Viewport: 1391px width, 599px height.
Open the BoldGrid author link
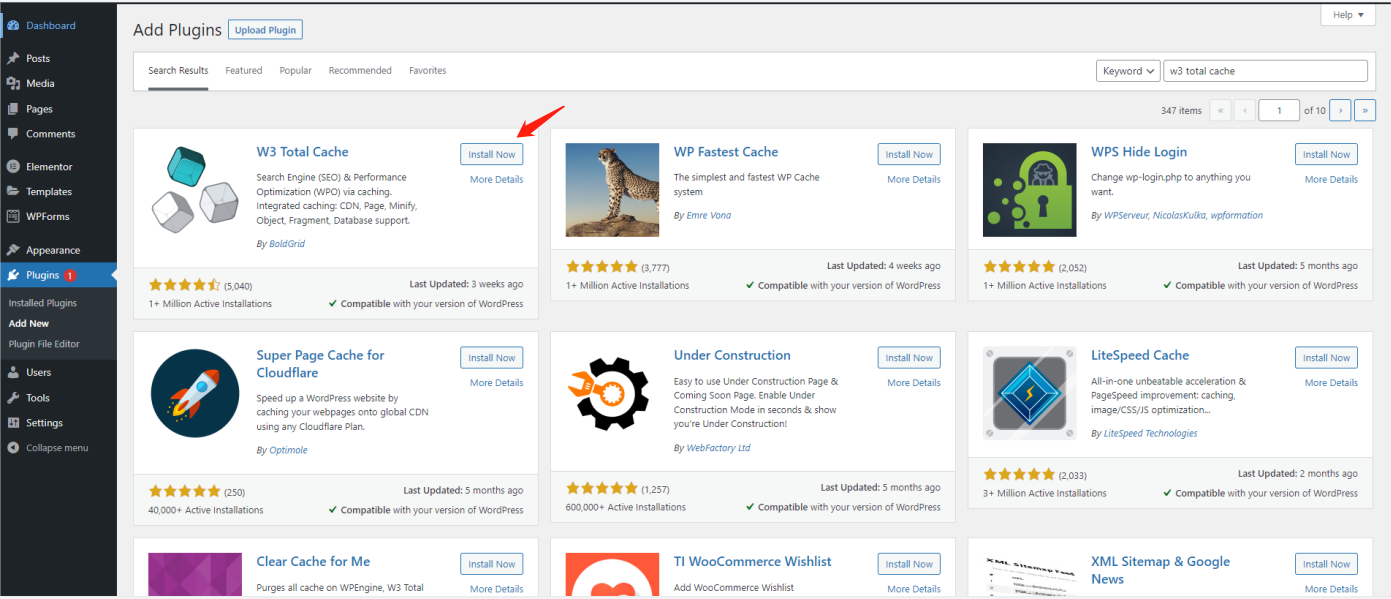pos(286,244)
